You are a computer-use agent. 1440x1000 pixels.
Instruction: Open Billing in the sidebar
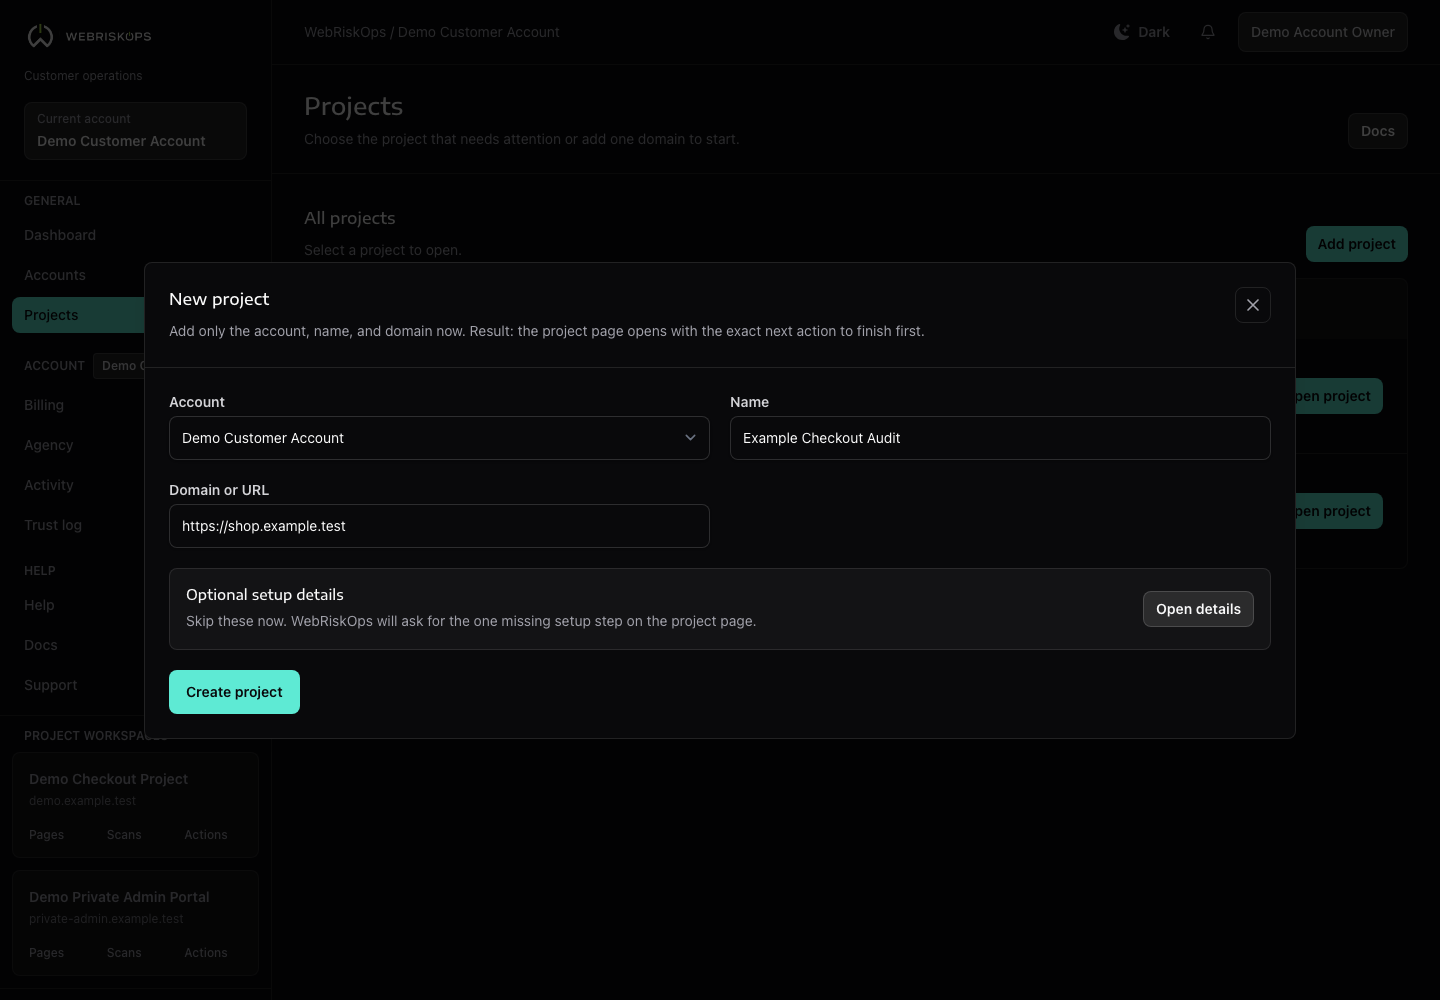coord(44,405)
